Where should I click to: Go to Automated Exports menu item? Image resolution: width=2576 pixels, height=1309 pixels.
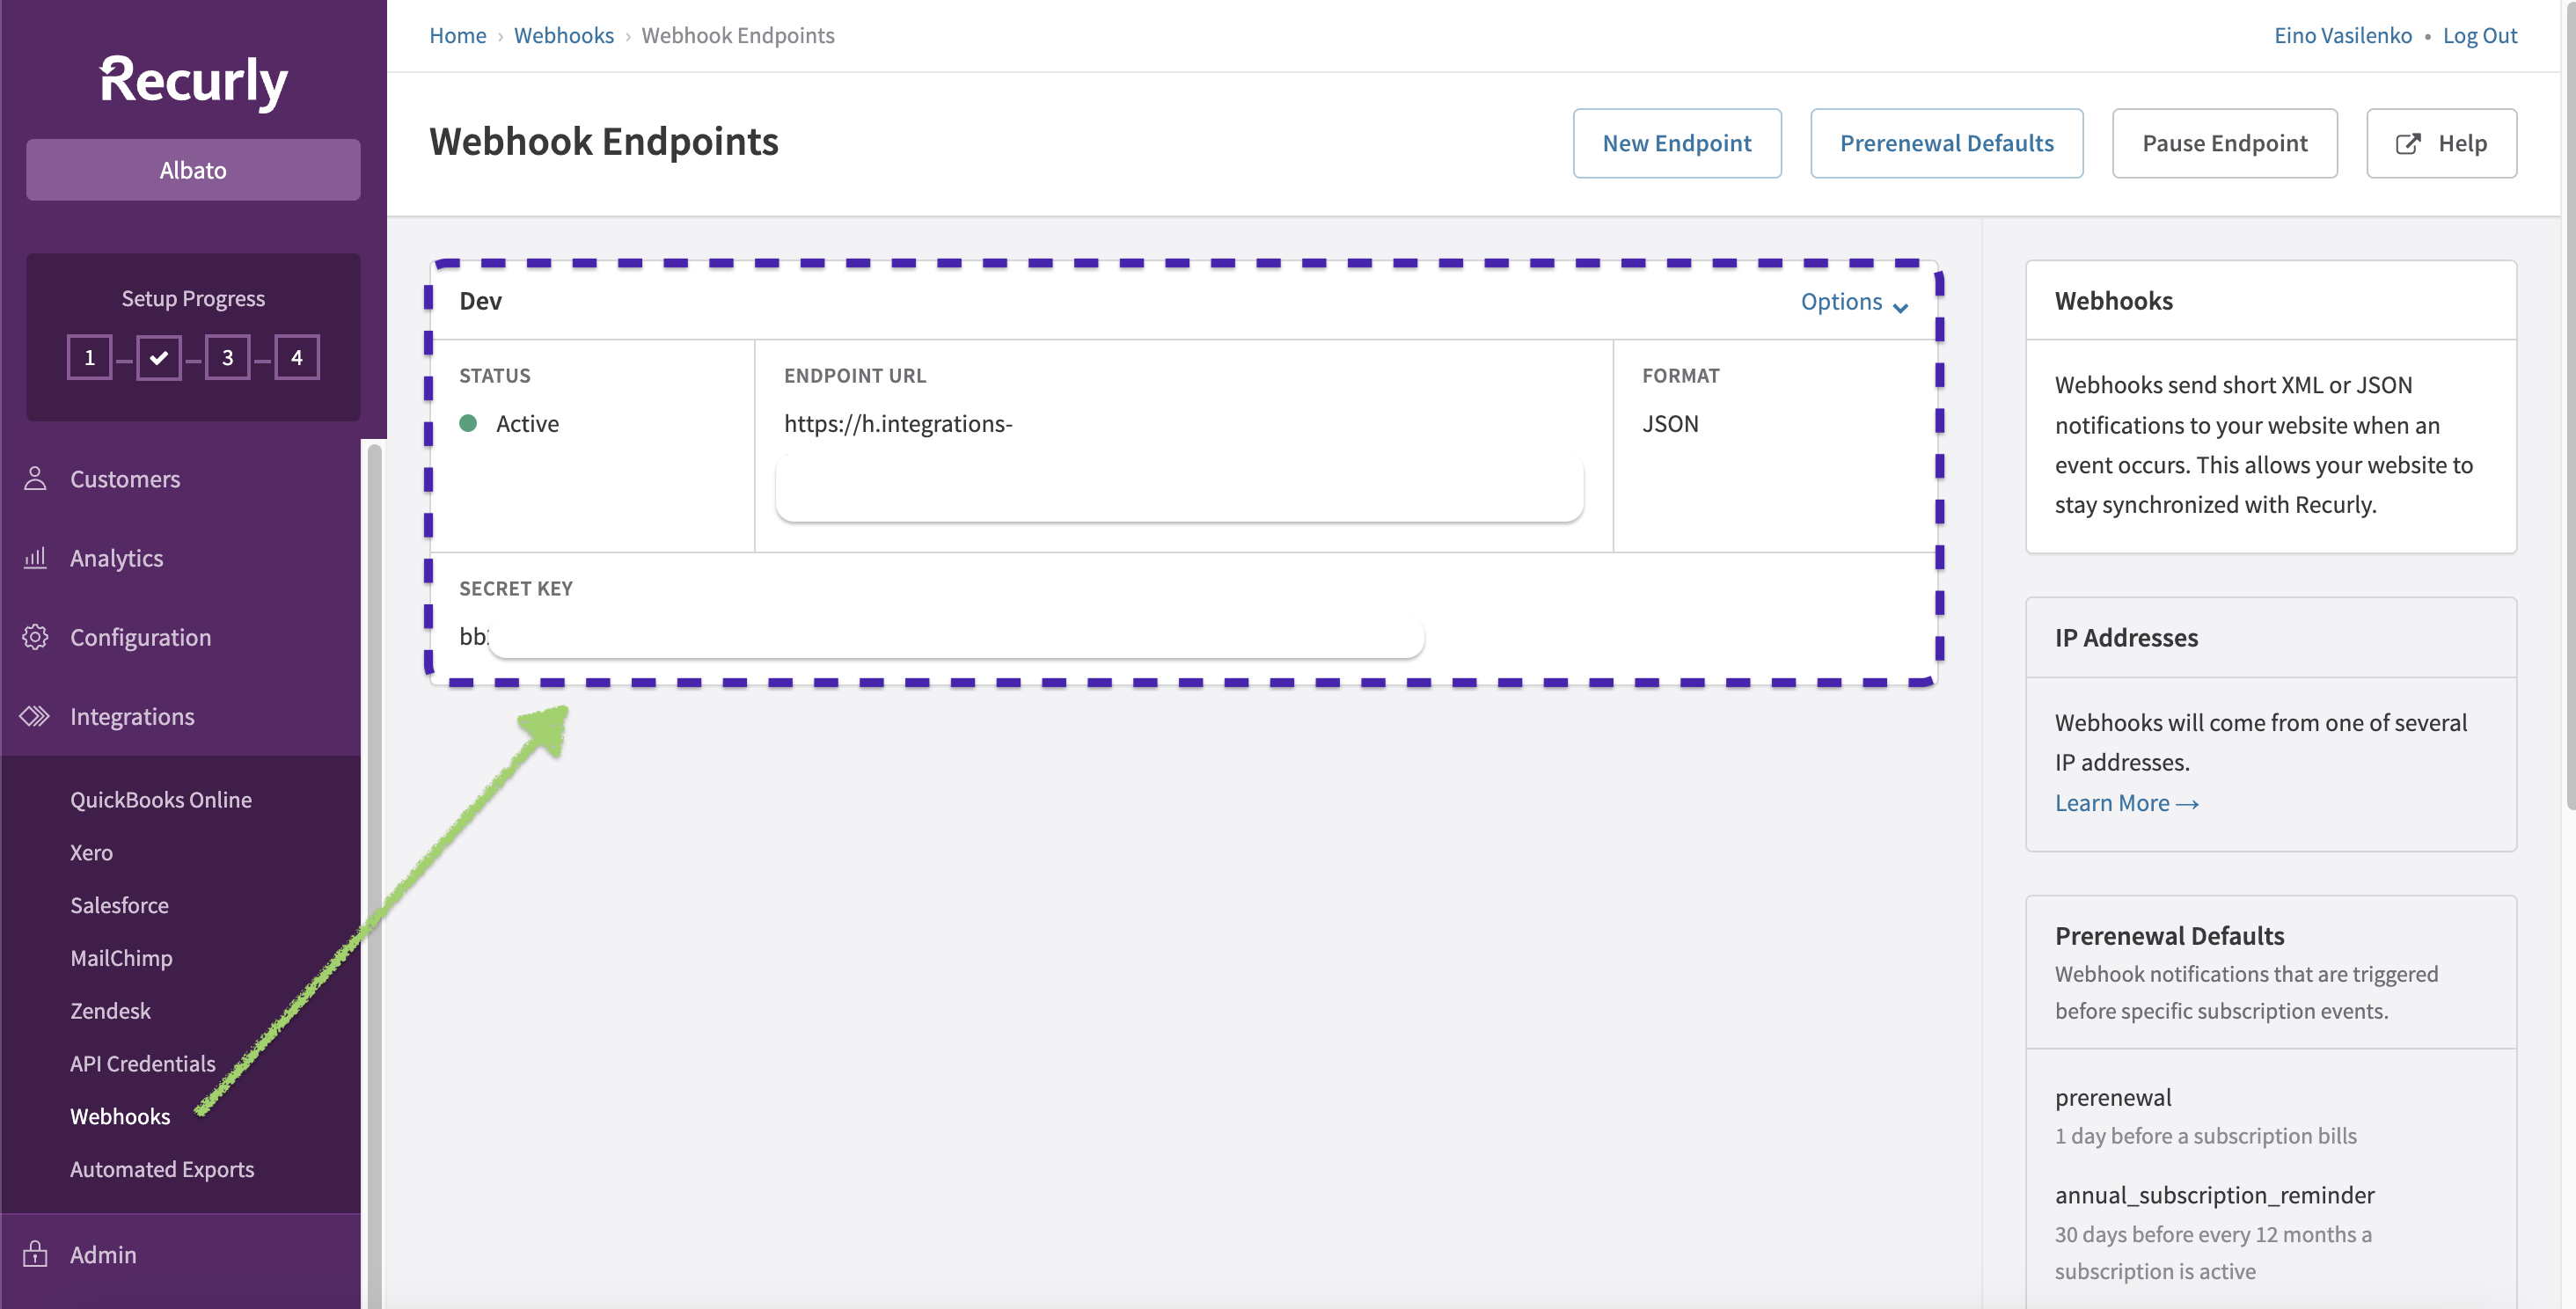click(x=162, y=1169)
